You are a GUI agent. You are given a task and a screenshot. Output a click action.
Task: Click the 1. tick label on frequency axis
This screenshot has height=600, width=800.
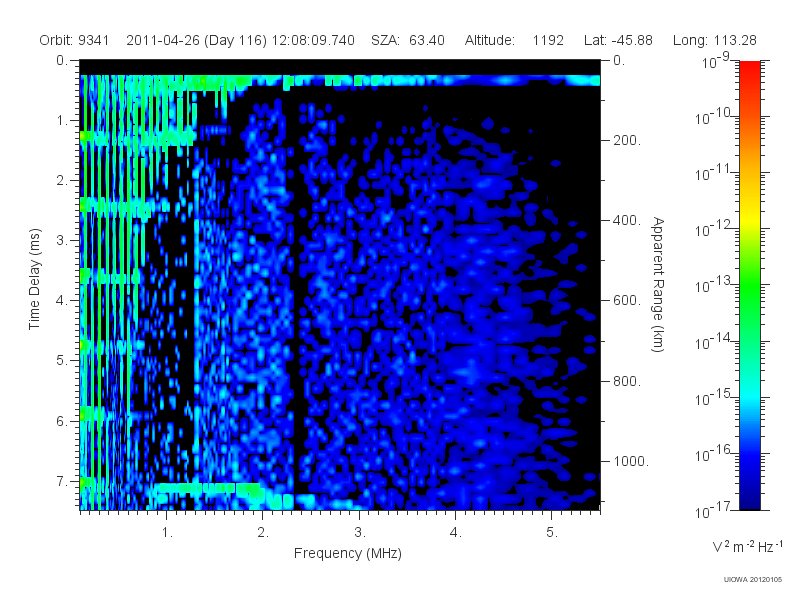click(x=167, y=532)
